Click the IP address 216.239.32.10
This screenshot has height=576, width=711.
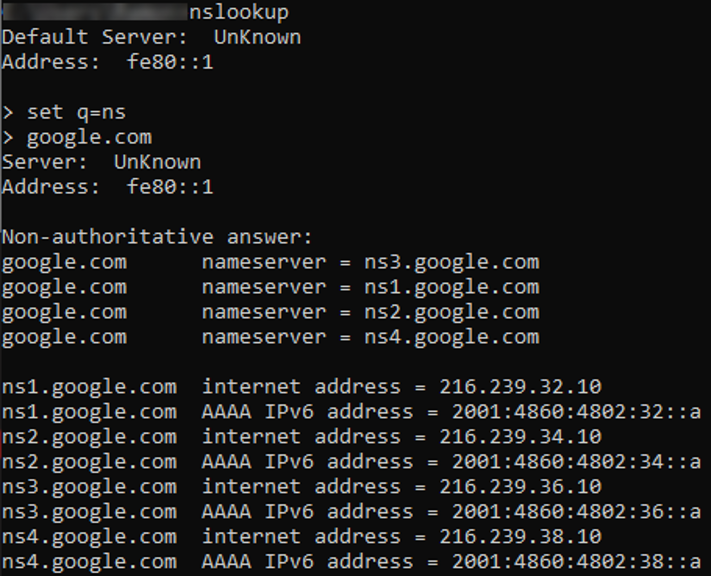pyautogui.click(x=520, y=387)
